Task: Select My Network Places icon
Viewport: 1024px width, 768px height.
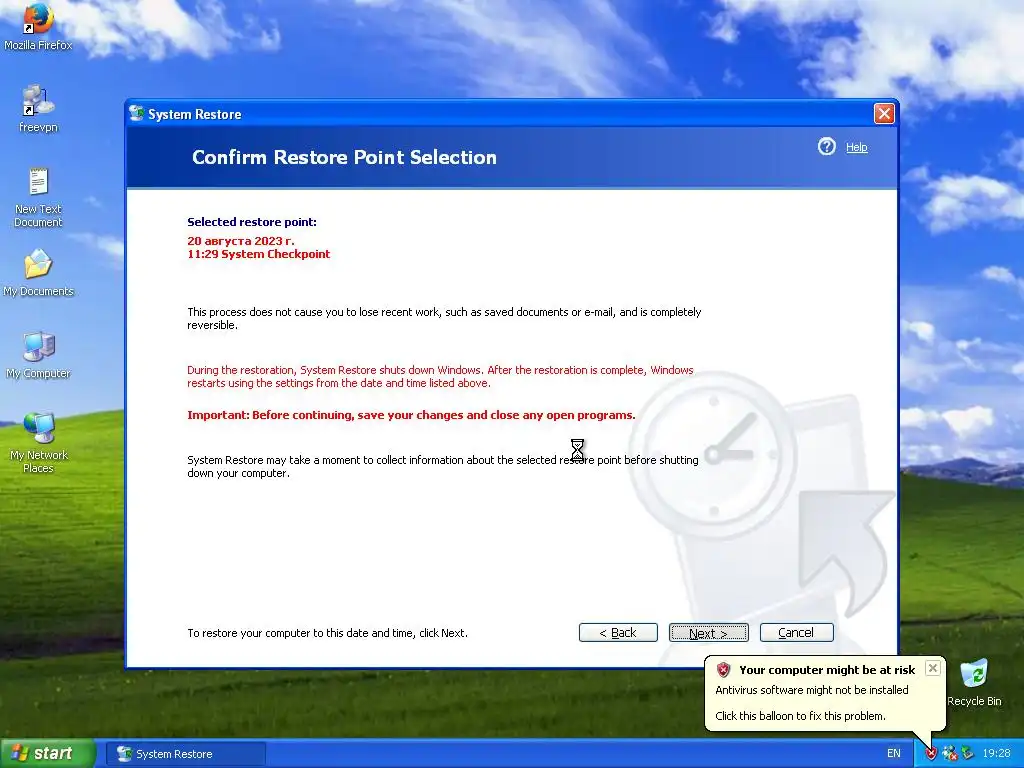Action: click(38, 443)
